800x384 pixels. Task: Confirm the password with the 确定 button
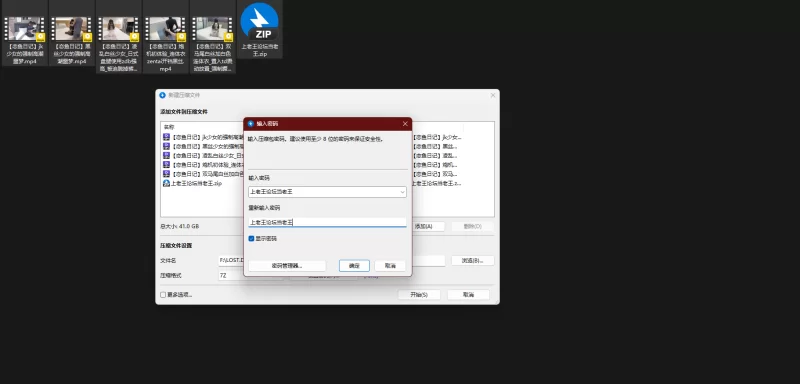354,266
